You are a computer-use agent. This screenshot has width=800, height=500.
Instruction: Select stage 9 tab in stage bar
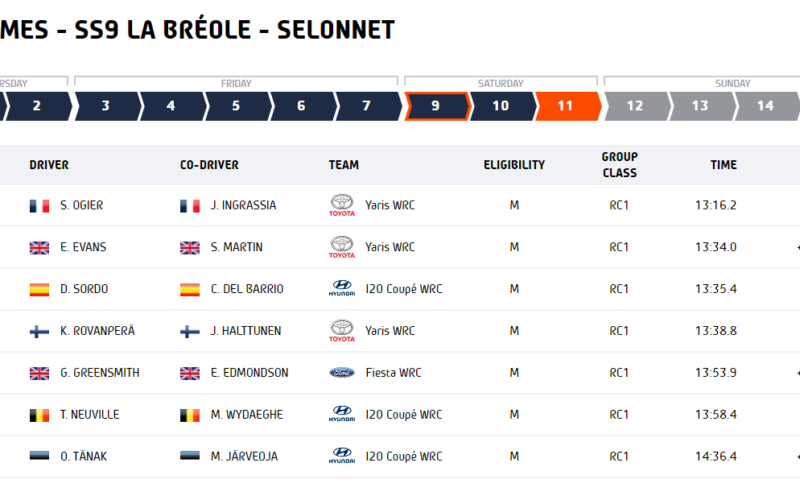(x=436, y=106)
